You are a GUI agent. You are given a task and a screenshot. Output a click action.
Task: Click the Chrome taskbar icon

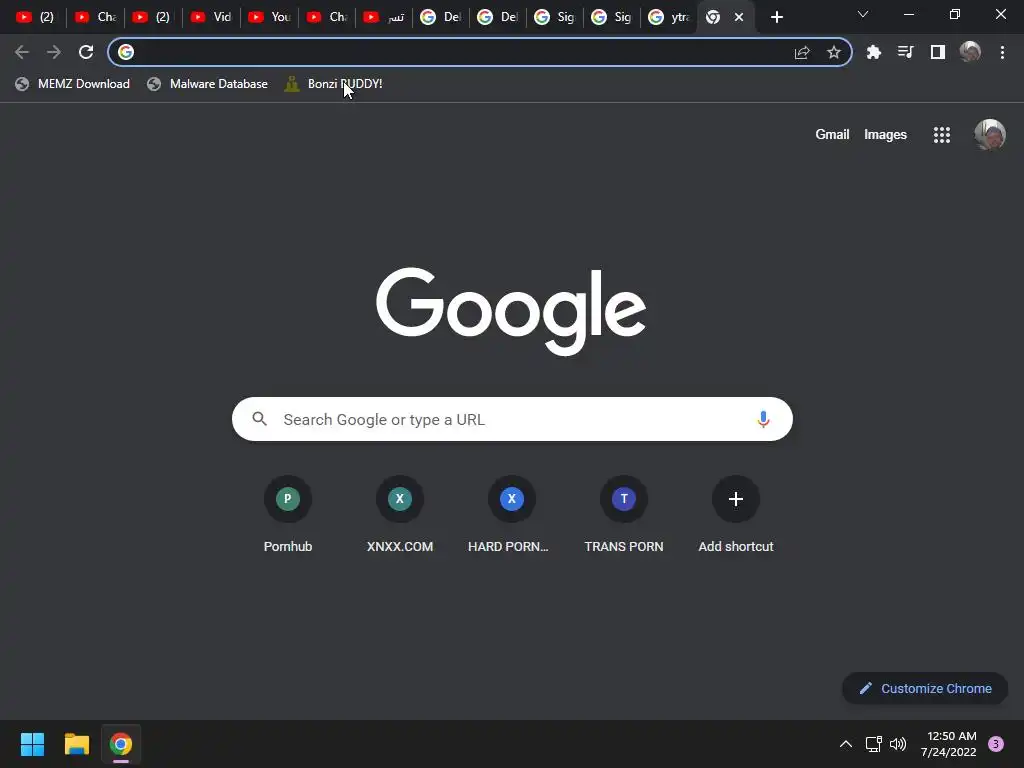pyautogui.click(x=121, y=744)
